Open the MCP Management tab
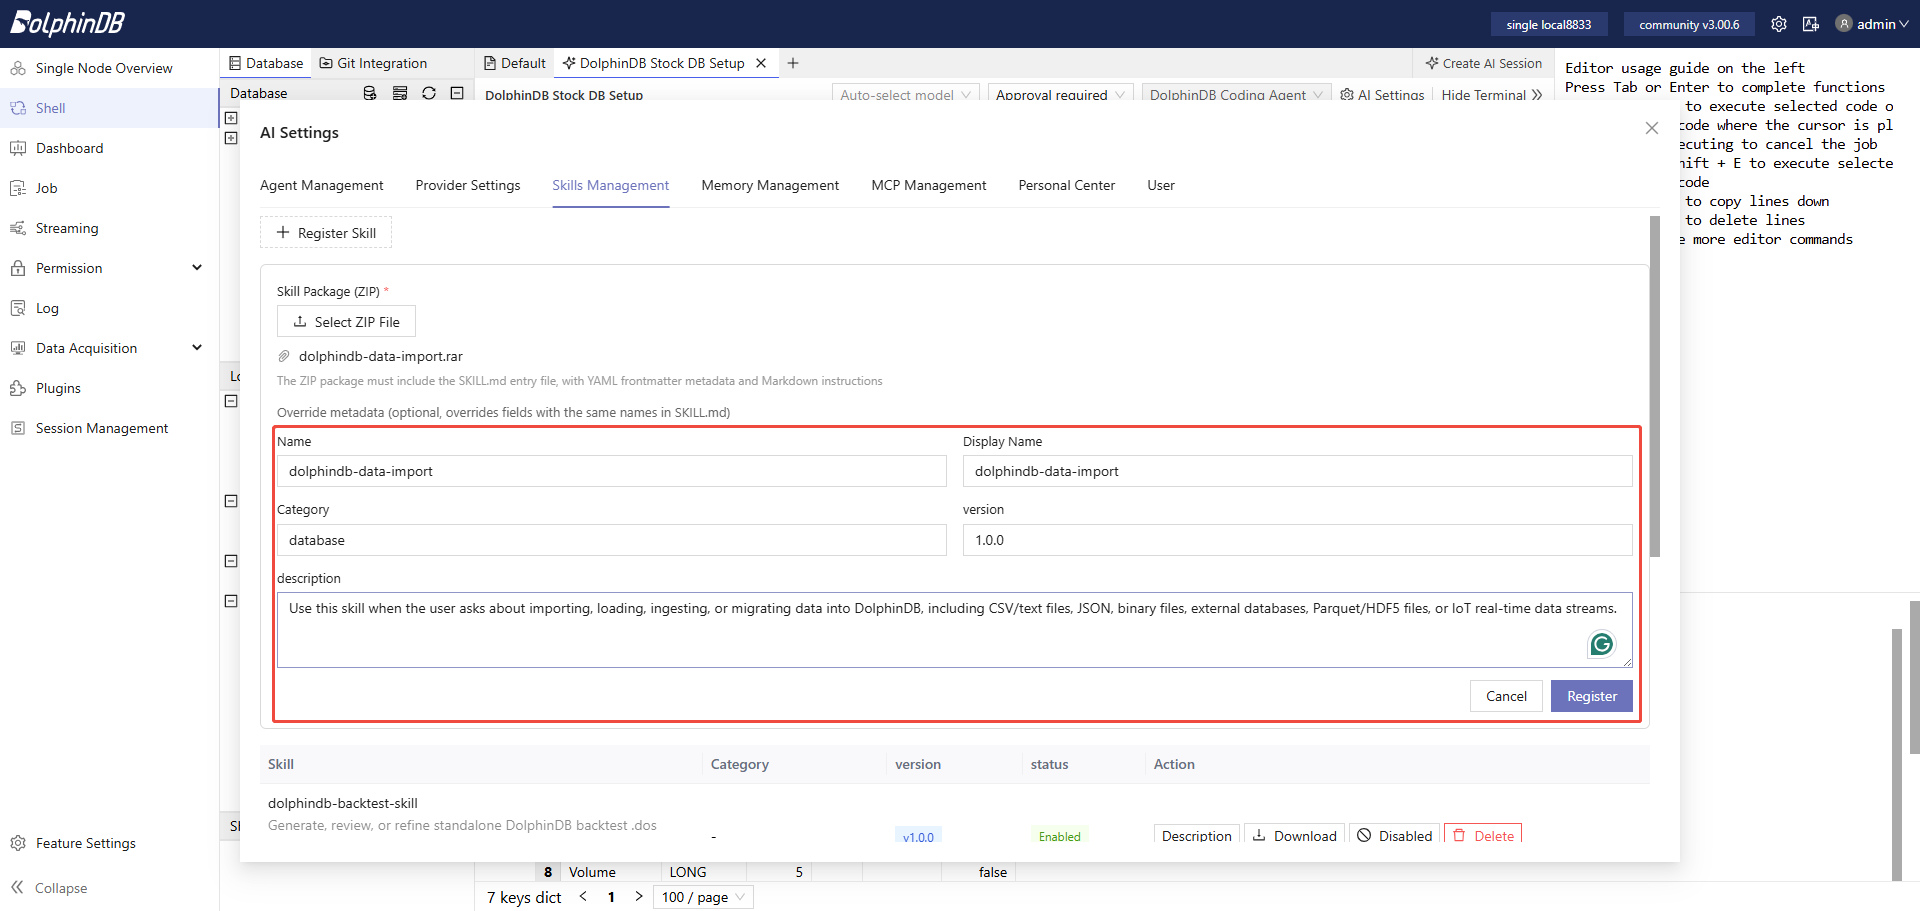 pyautogui.click(x=929, y=185)
